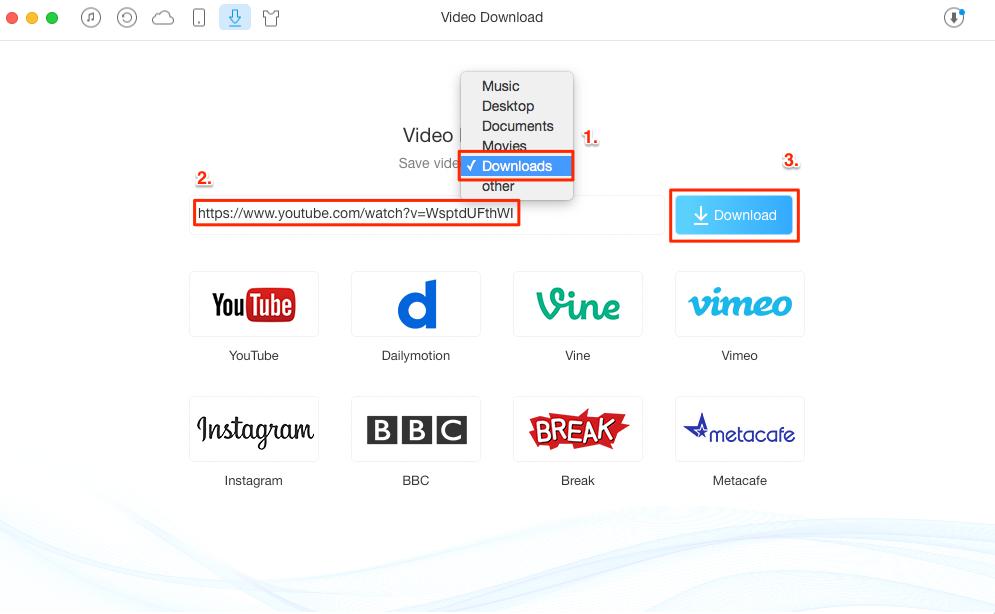Click the YouTube text label
Screen dimensions: 995x614
tap(254, 356)
